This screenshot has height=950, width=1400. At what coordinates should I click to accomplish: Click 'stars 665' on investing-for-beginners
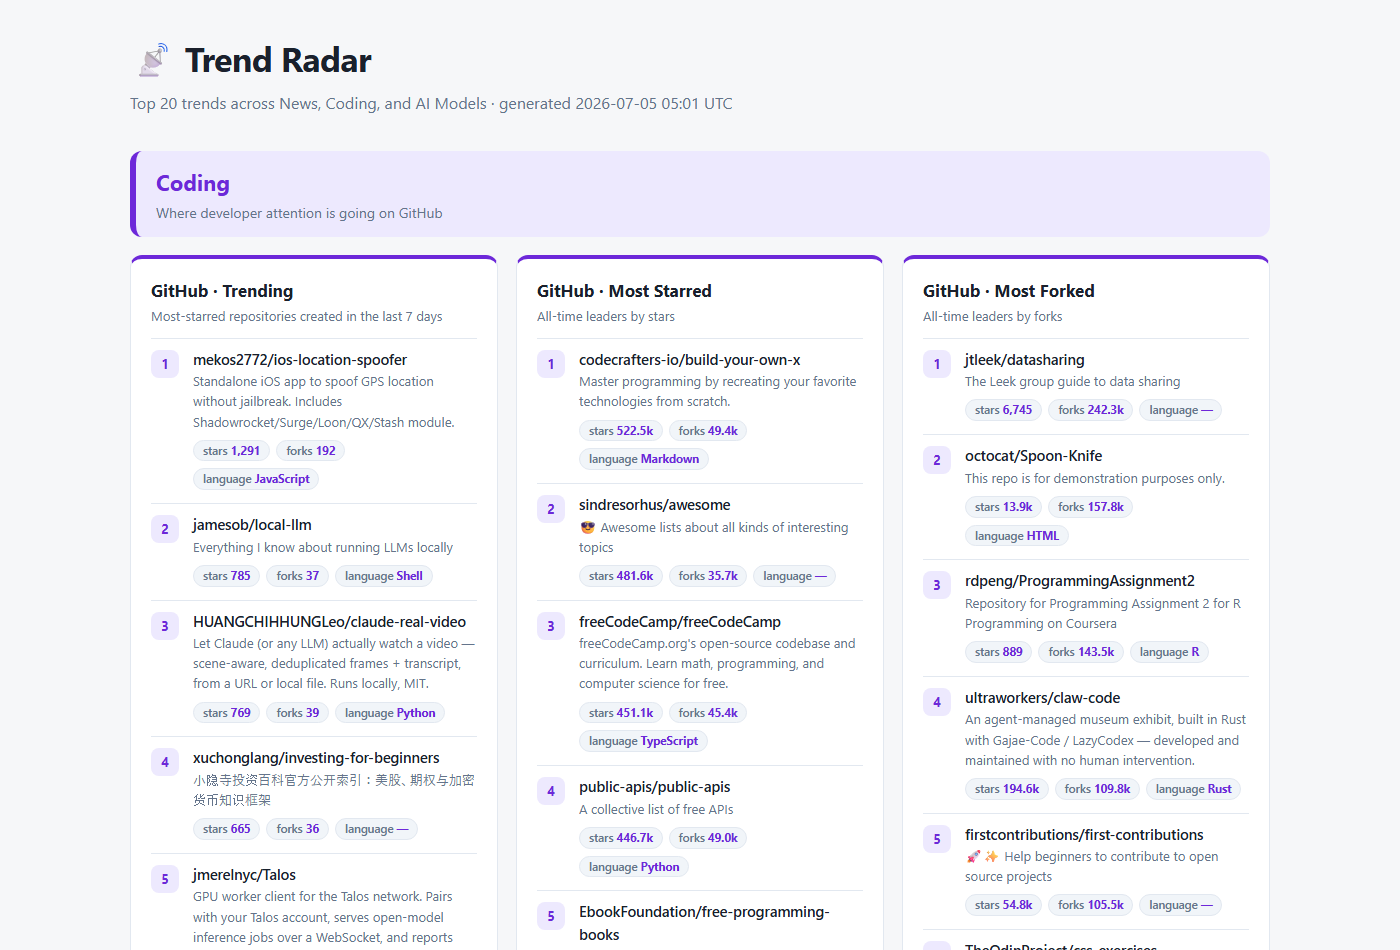tap(227, 829)
